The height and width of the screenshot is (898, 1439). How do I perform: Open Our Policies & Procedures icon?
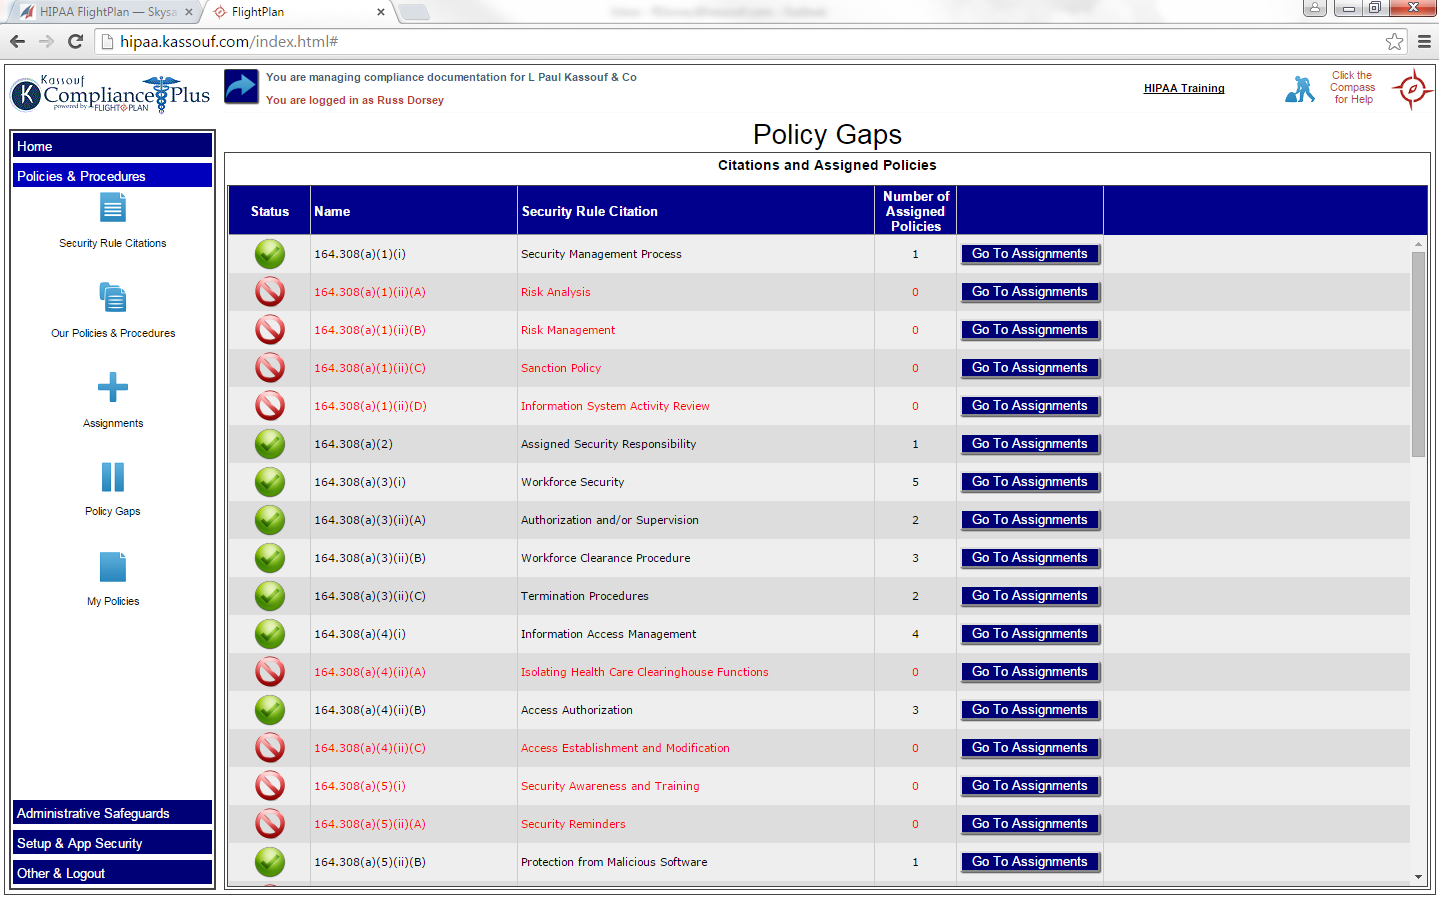point(113,298)
